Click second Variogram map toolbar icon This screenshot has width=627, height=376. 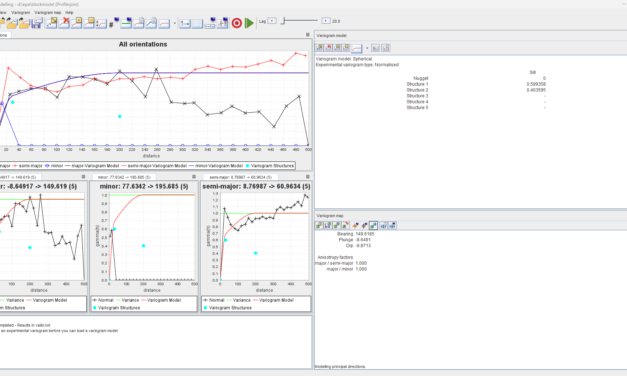click(x=327, y=226)
